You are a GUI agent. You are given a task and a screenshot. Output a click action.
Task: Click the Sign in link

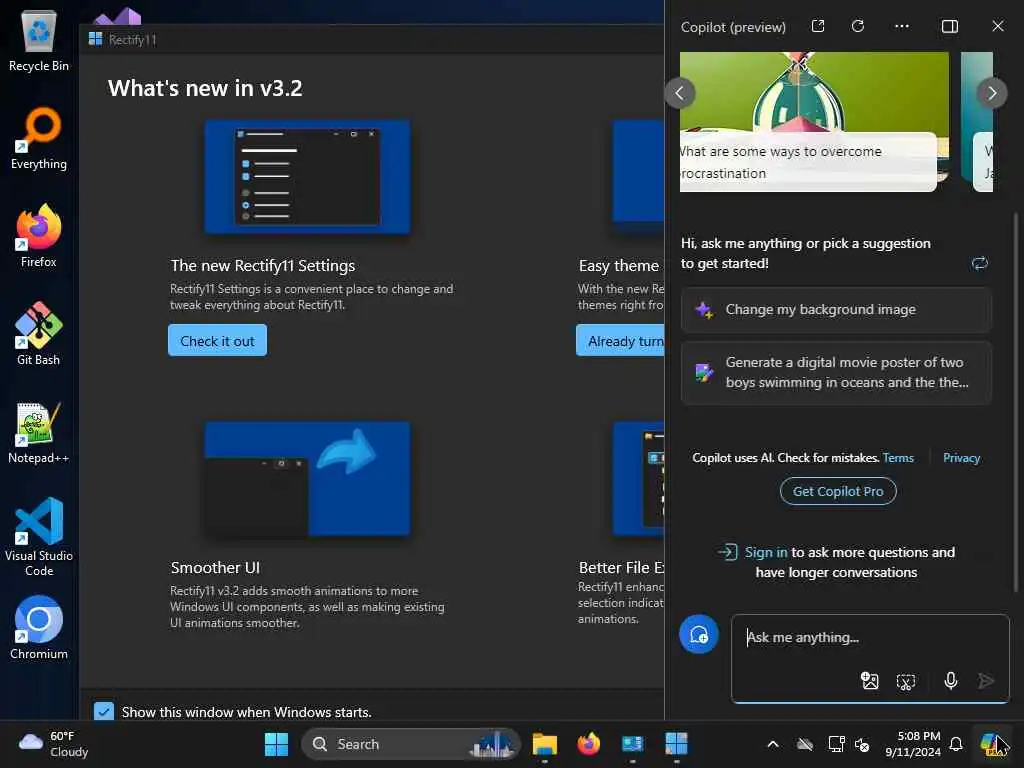pyautogui.click(x=766, y=552)
